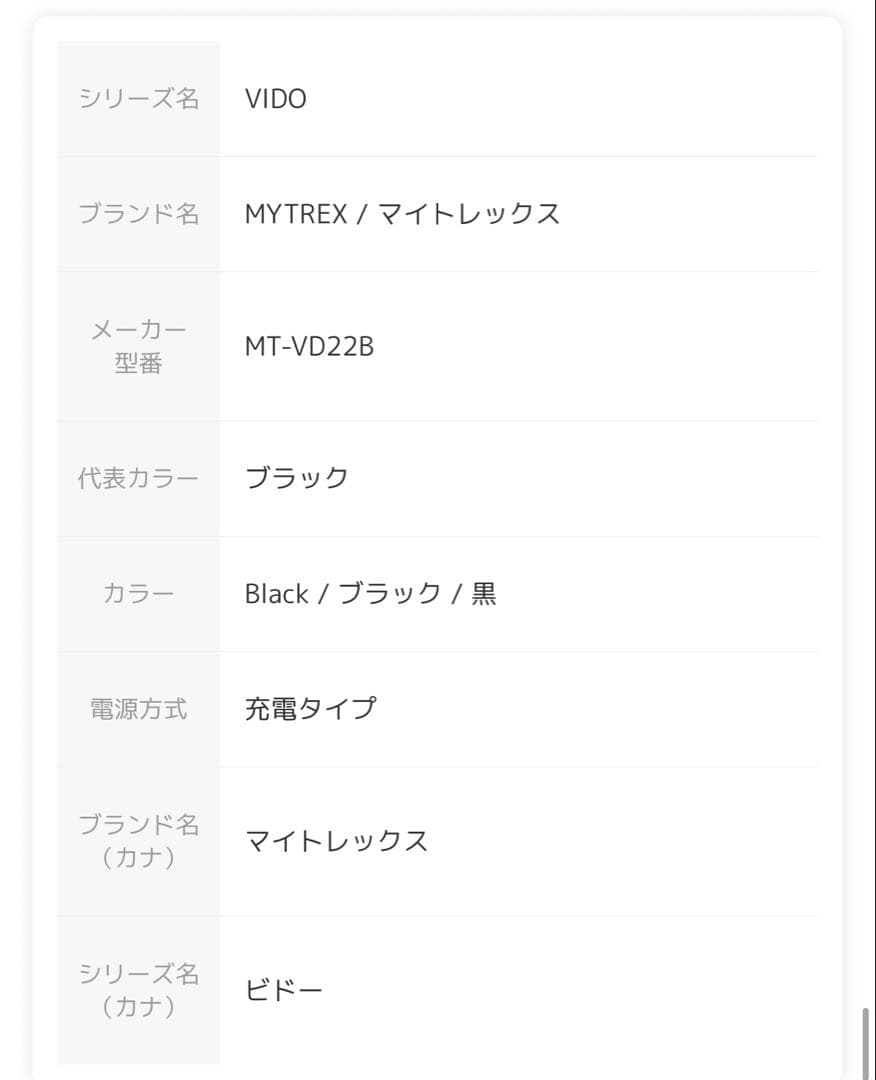Click the カラー label cell

click(138, 594)
